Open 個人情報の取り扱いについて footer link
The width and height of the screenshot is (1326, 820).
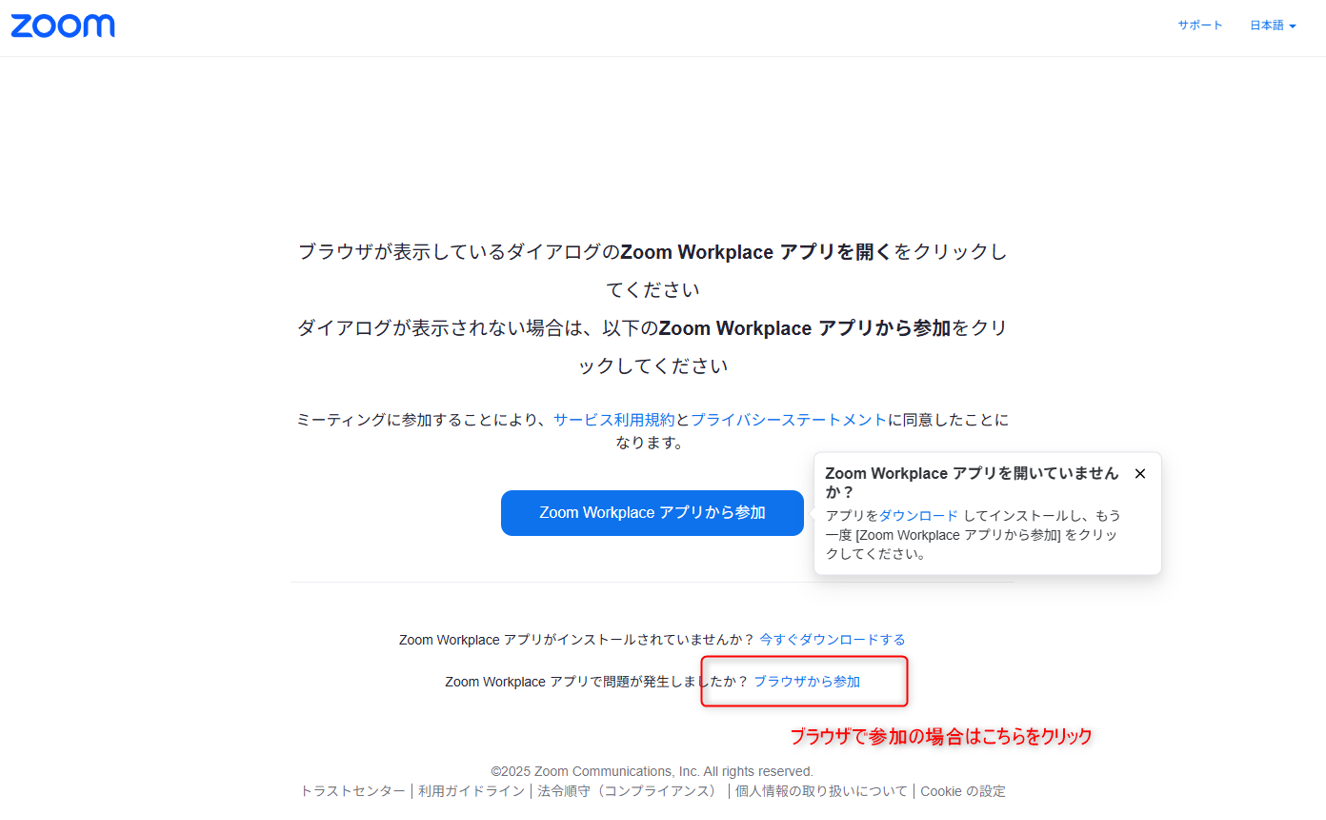[821, 791]
